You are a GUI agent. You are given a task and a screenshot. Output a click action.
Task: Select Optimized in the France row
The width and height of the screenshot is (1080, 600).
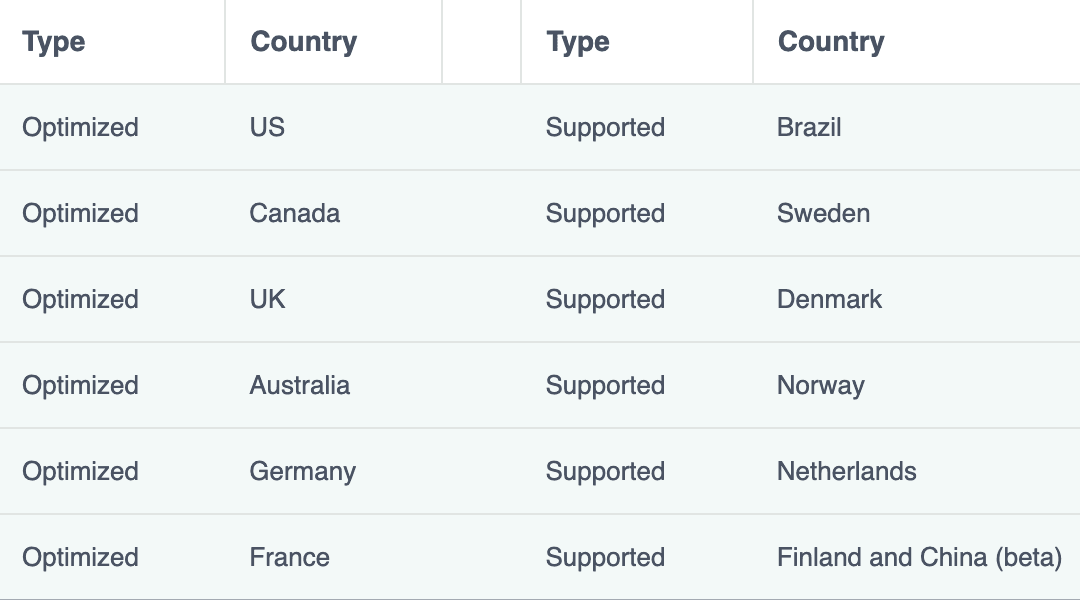click(80, 558)
